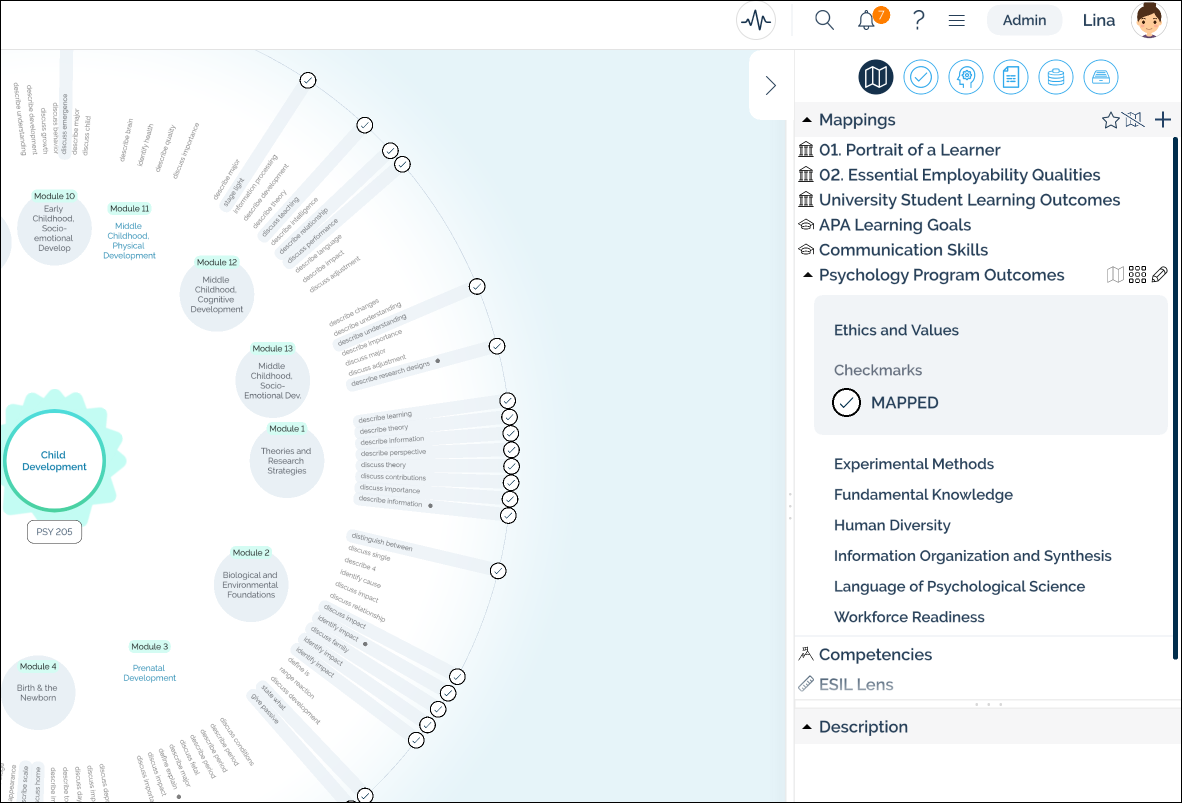Select Information Organization and Synthesis outcome

972,556
